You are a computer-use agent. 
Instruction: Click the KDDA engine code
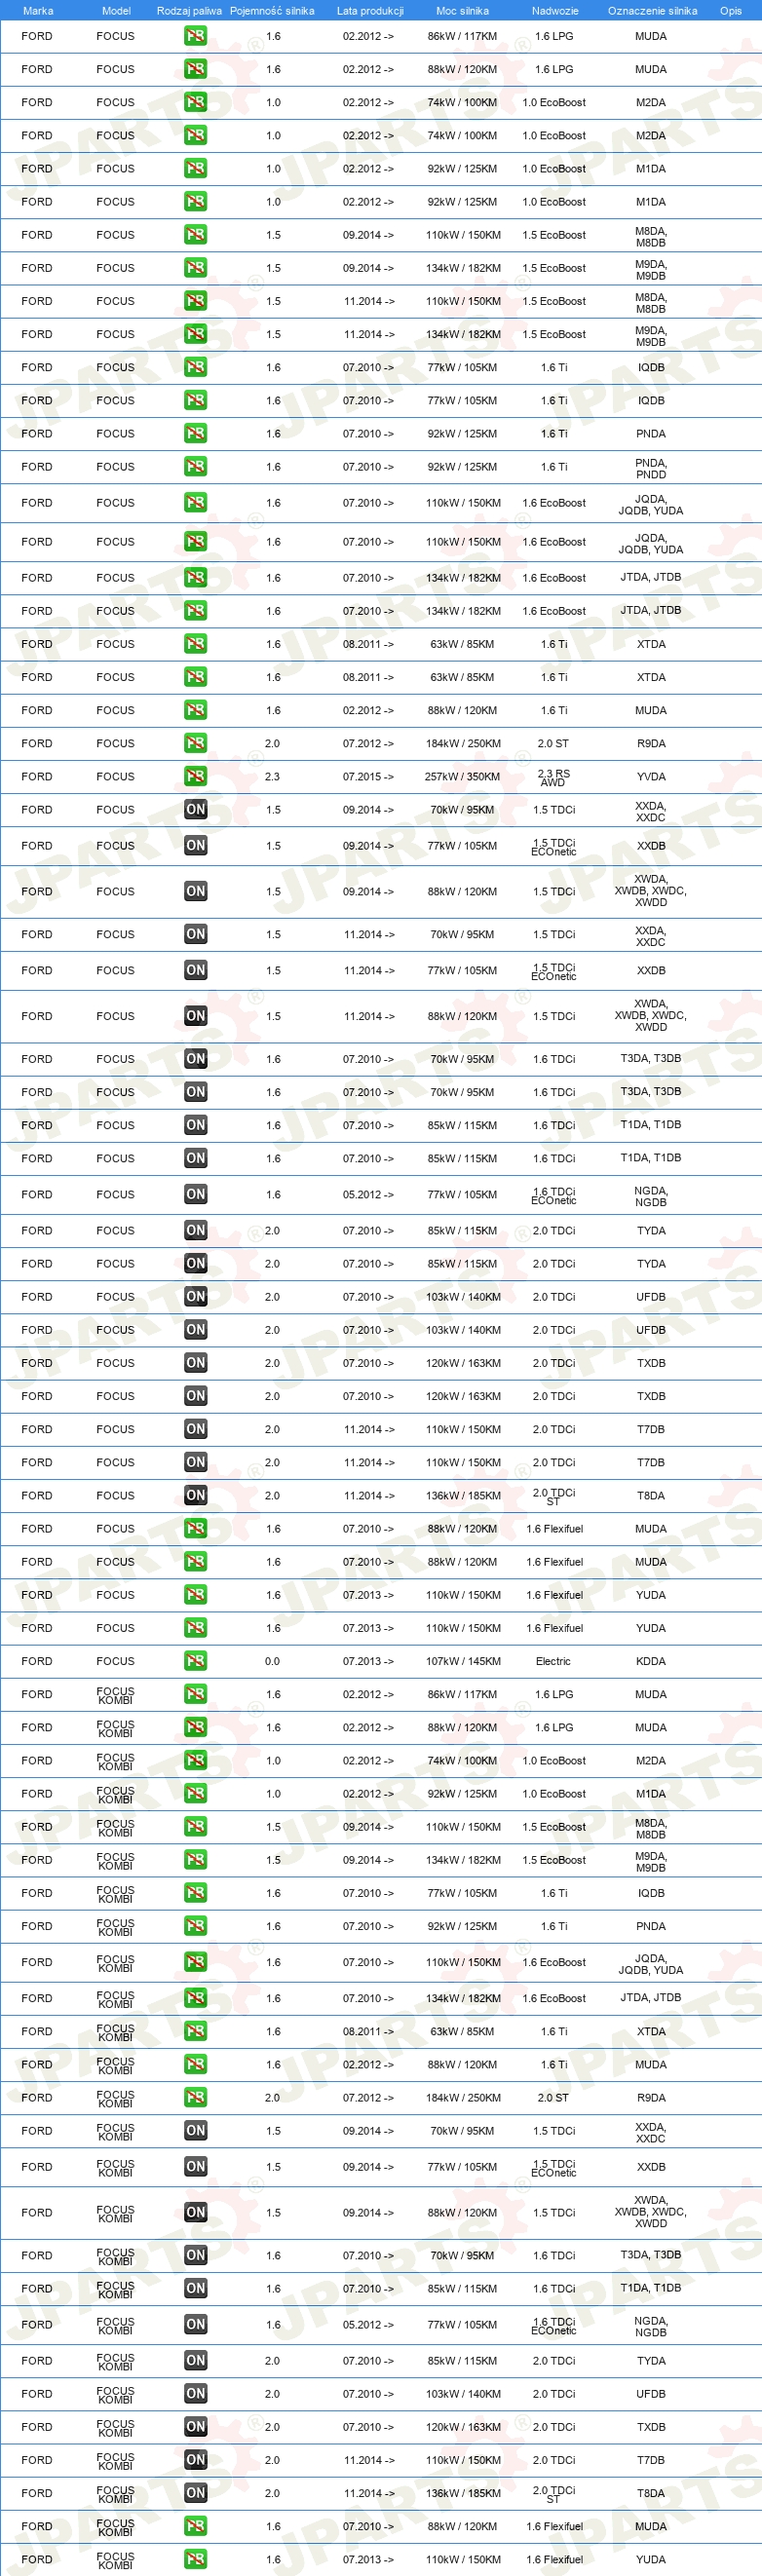tap(651, 1661)
